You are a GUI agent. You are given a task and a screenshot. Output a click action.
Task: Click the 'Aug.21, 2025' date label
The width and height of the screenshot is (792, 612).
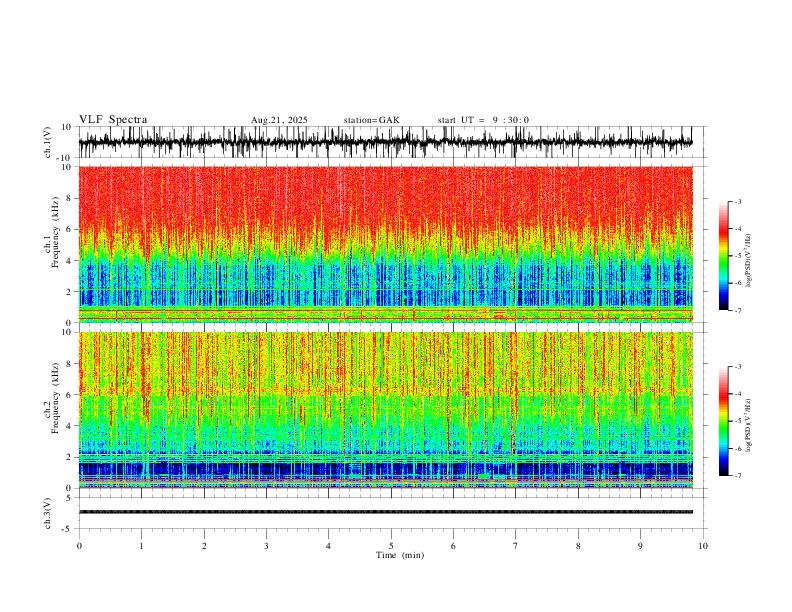(x=279, y=120)
